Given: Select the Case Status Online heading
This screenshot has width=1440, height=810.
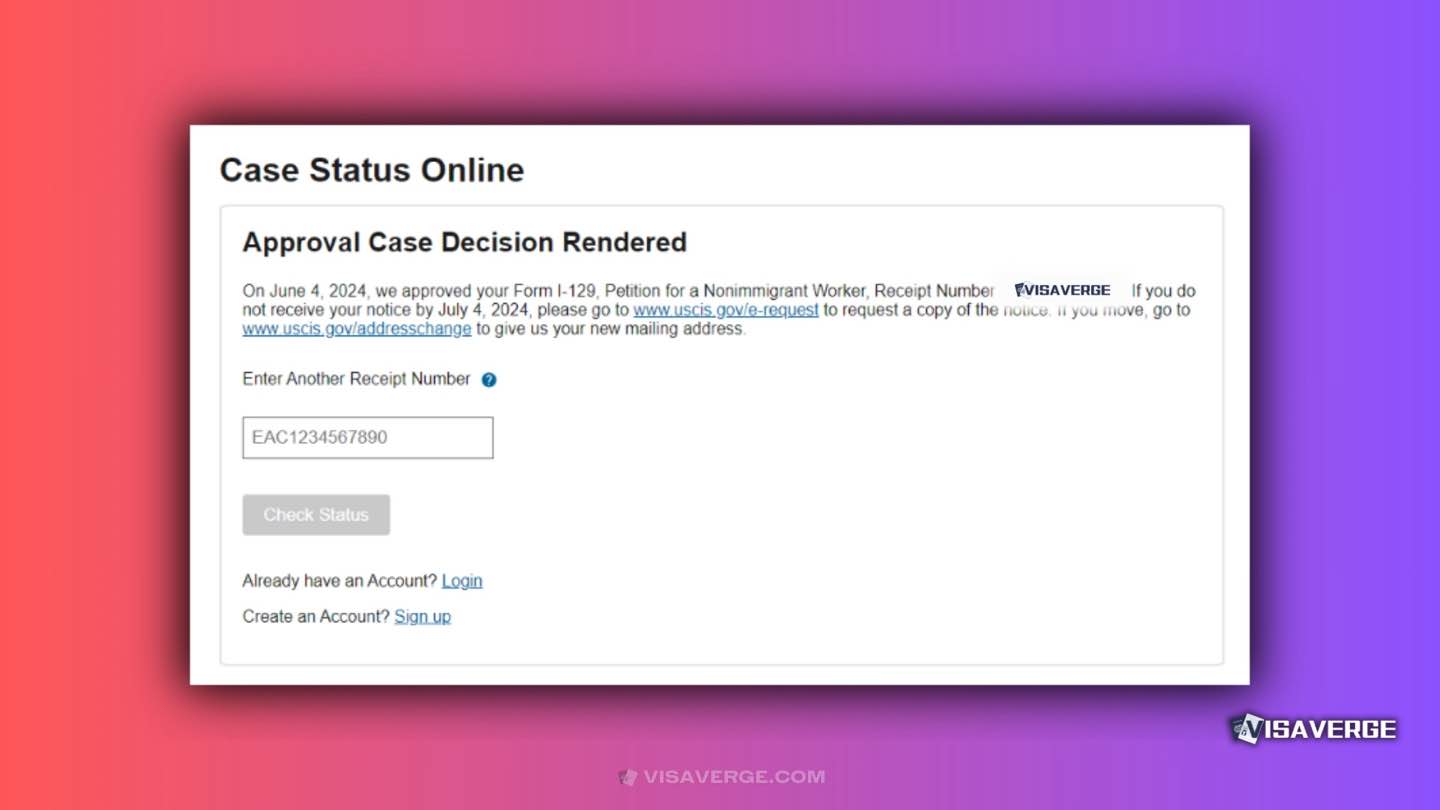Looking at the screenshot, I should tap(371, 170).
